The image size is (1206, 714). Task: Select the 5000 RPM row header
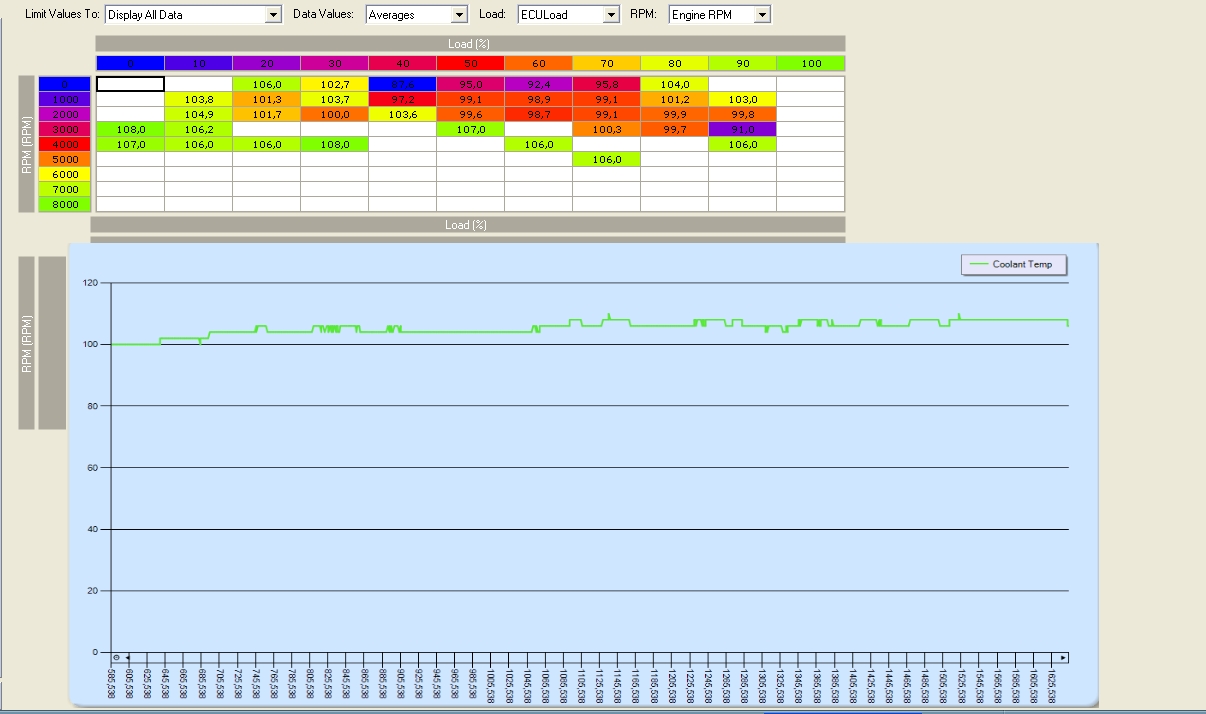click(x=65, y=159)
